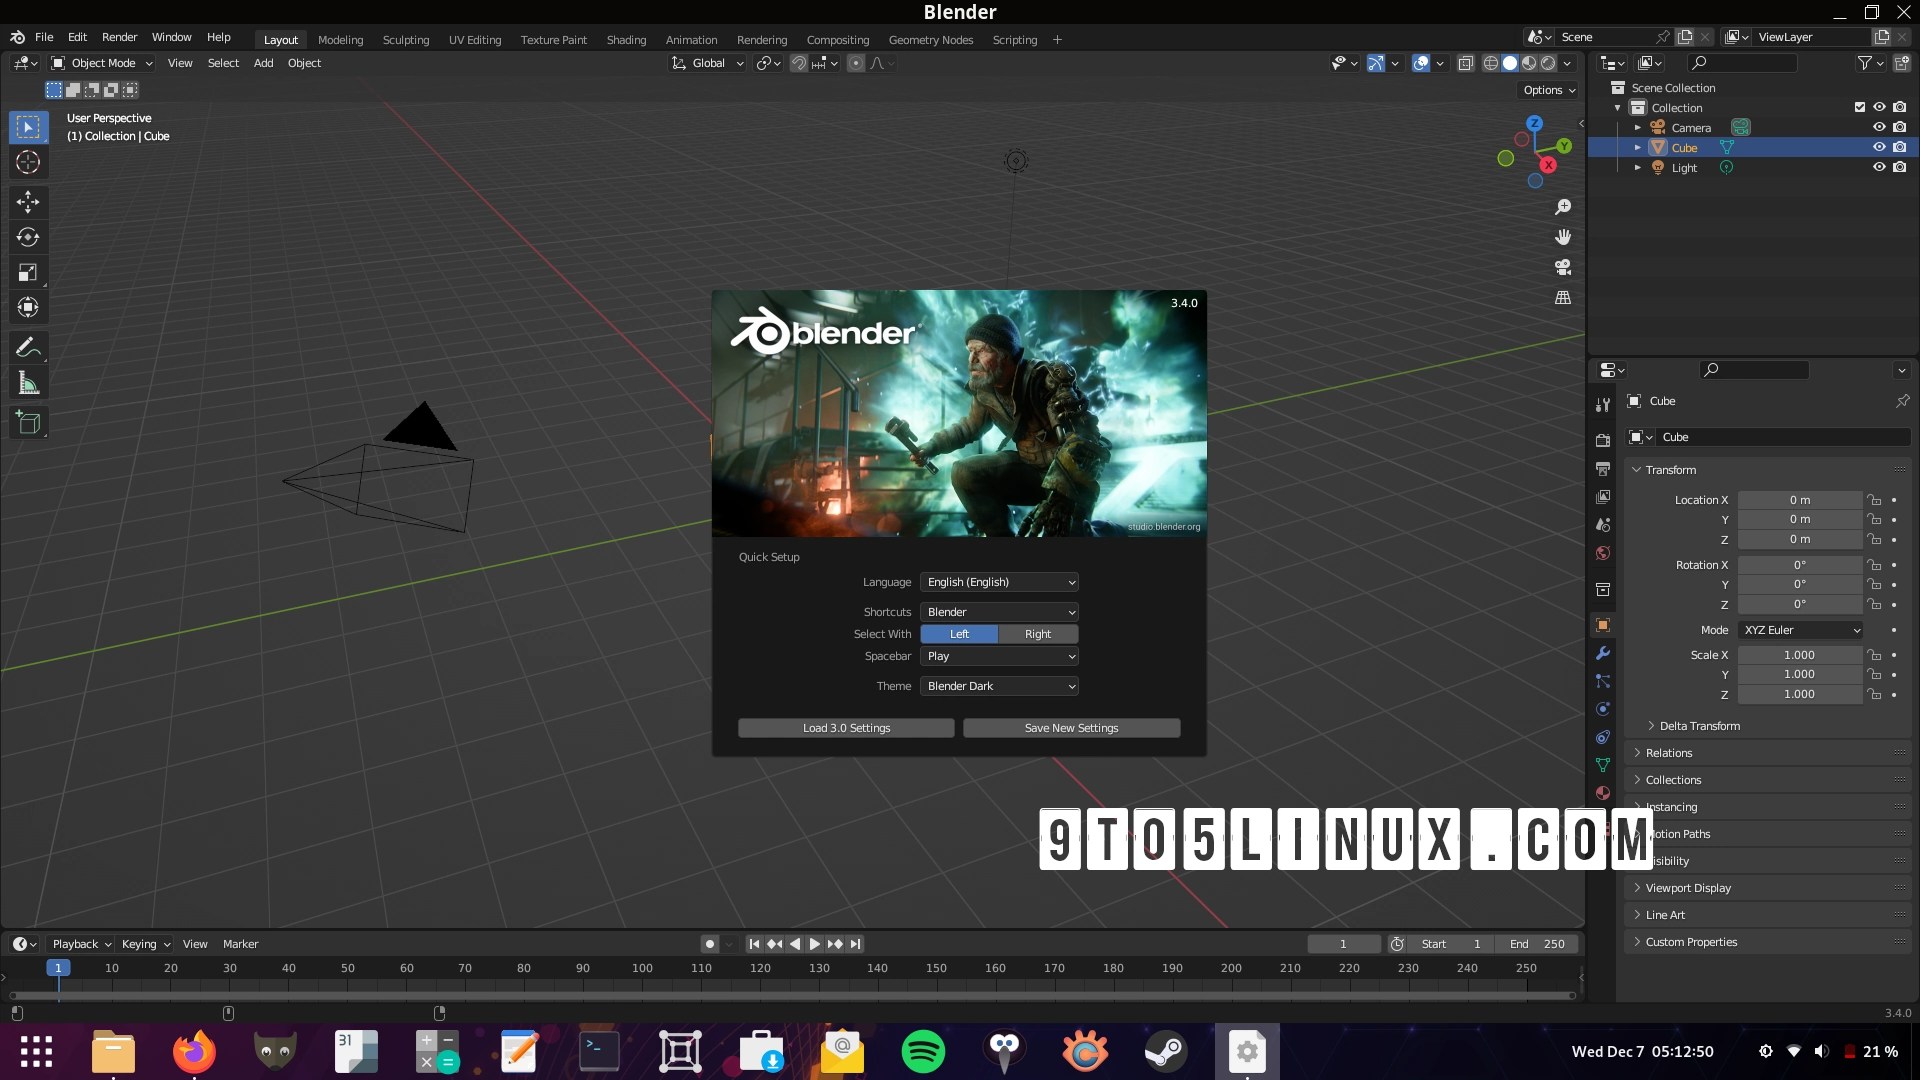Click the Scale X value slider
The image size is (1920, 1080).
coord(1799,655)
